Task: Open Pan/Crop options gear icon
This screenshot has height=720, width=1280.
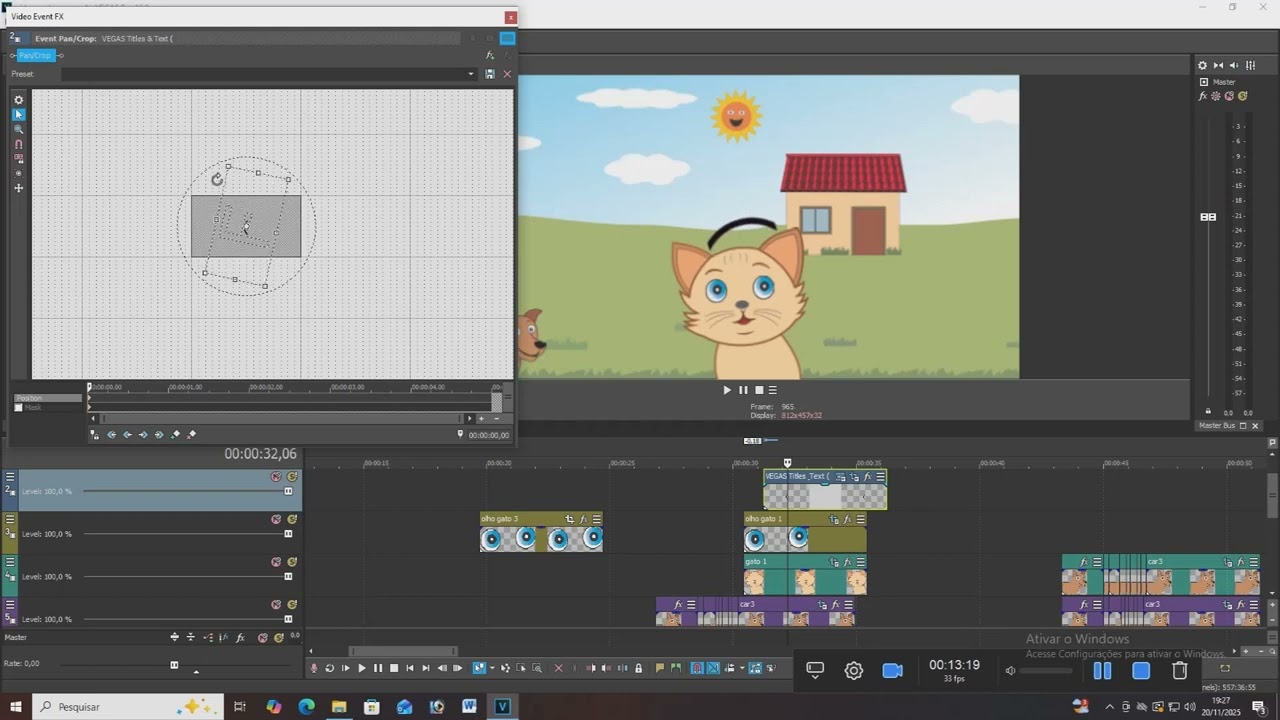Action: [18, 100]
